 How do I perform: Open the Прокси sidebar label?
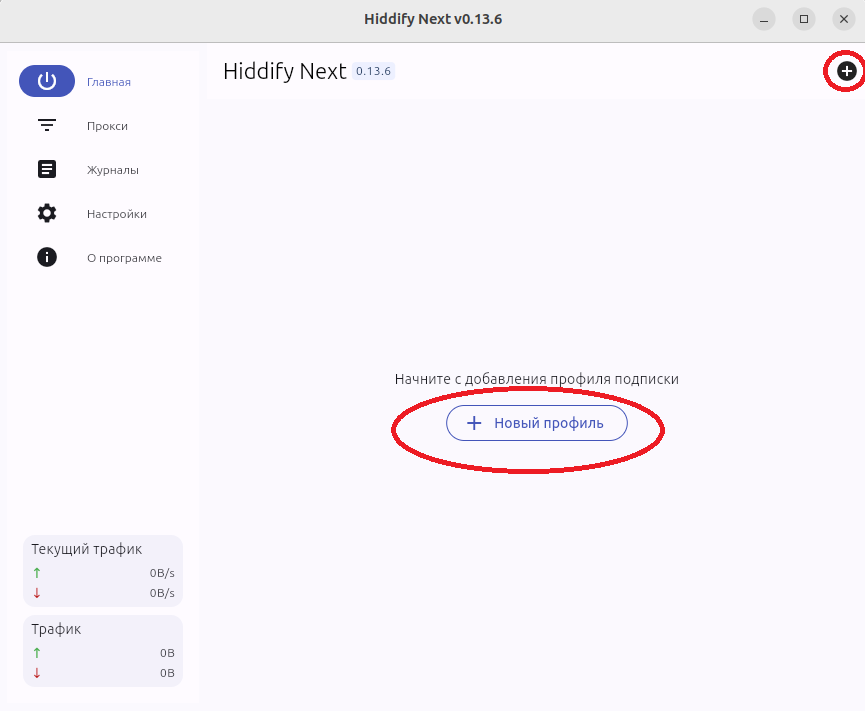[x=107, y=126]
